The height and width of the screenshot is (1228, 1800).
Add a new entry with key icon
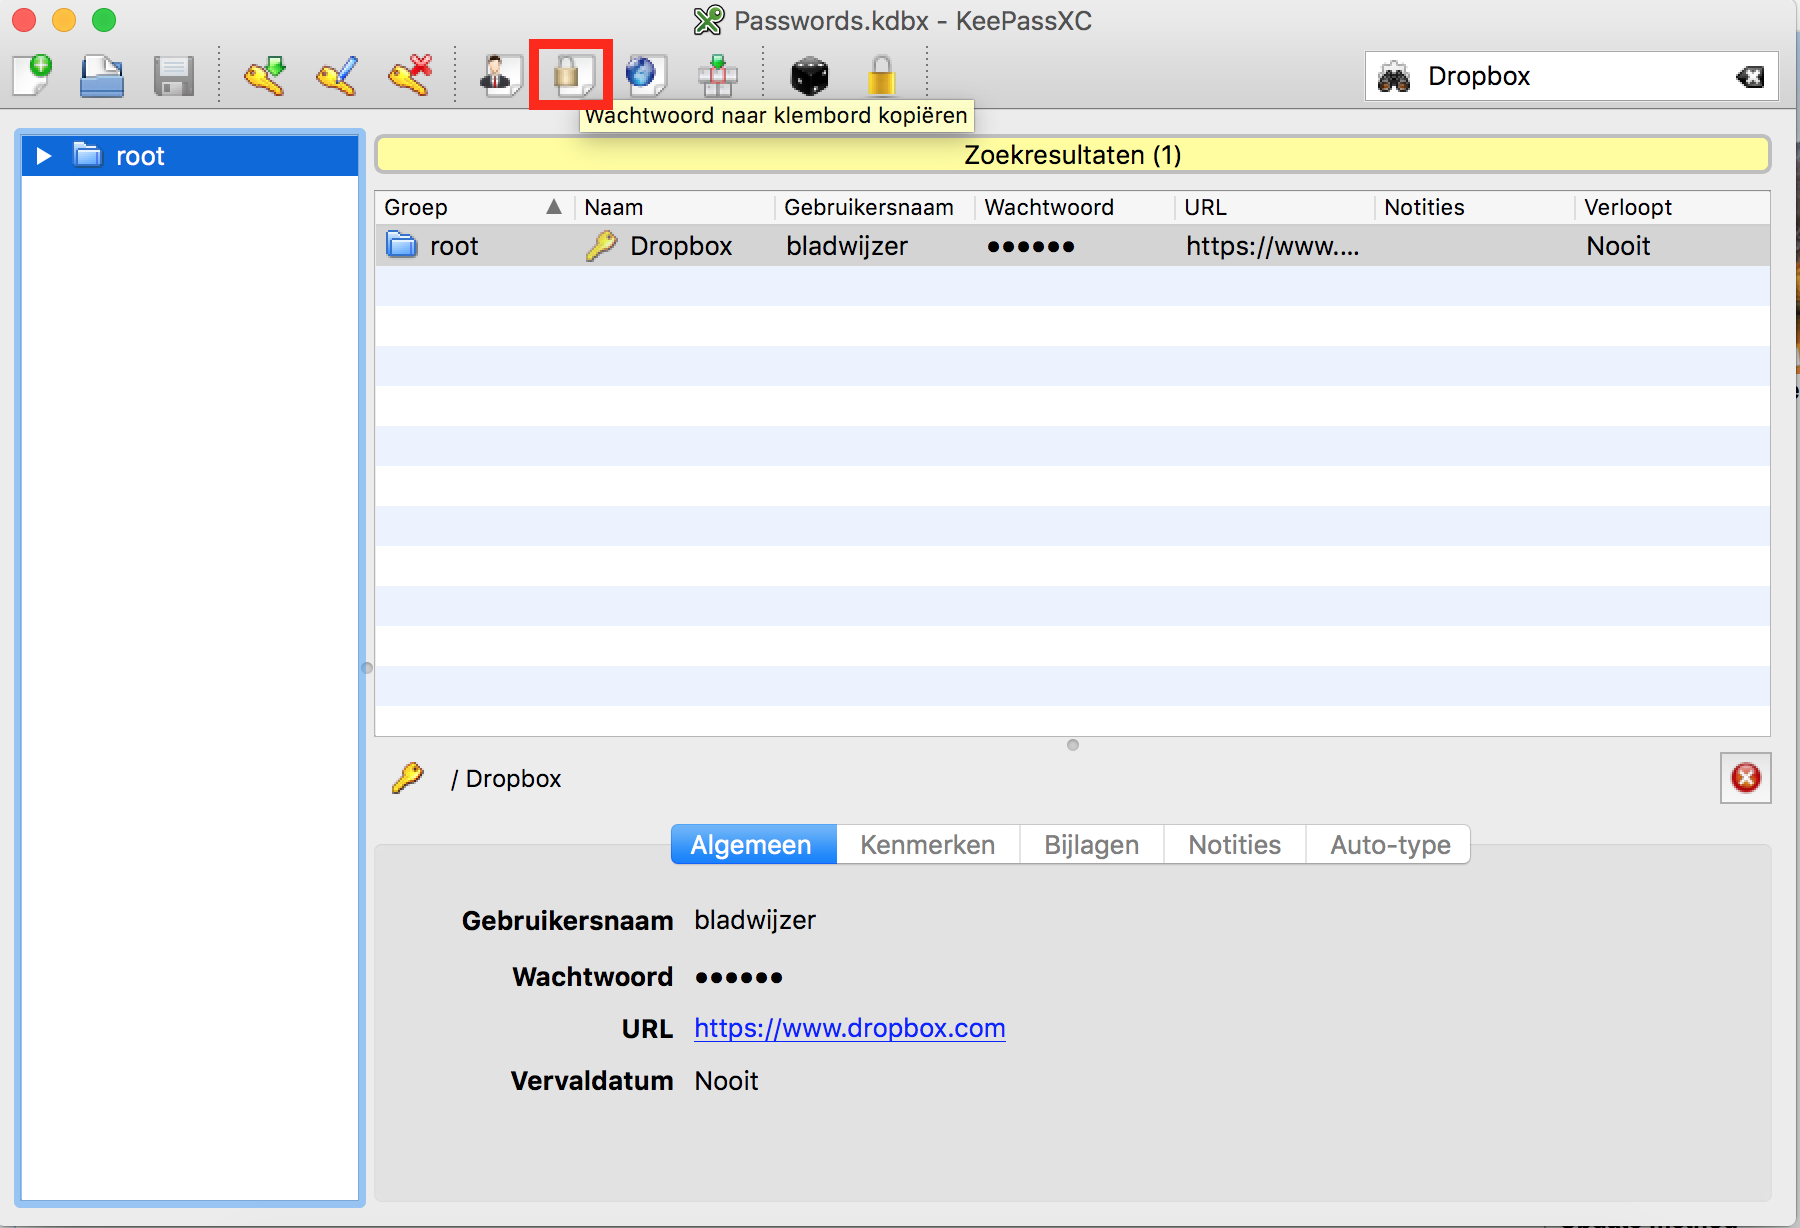click(x=265, y=76)
